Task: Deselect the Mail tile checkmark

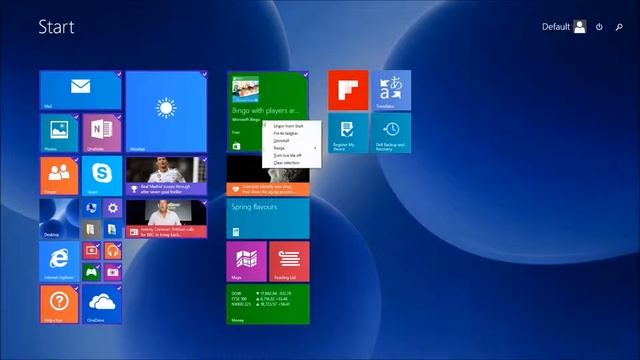Action: click(x=118, y=74)
